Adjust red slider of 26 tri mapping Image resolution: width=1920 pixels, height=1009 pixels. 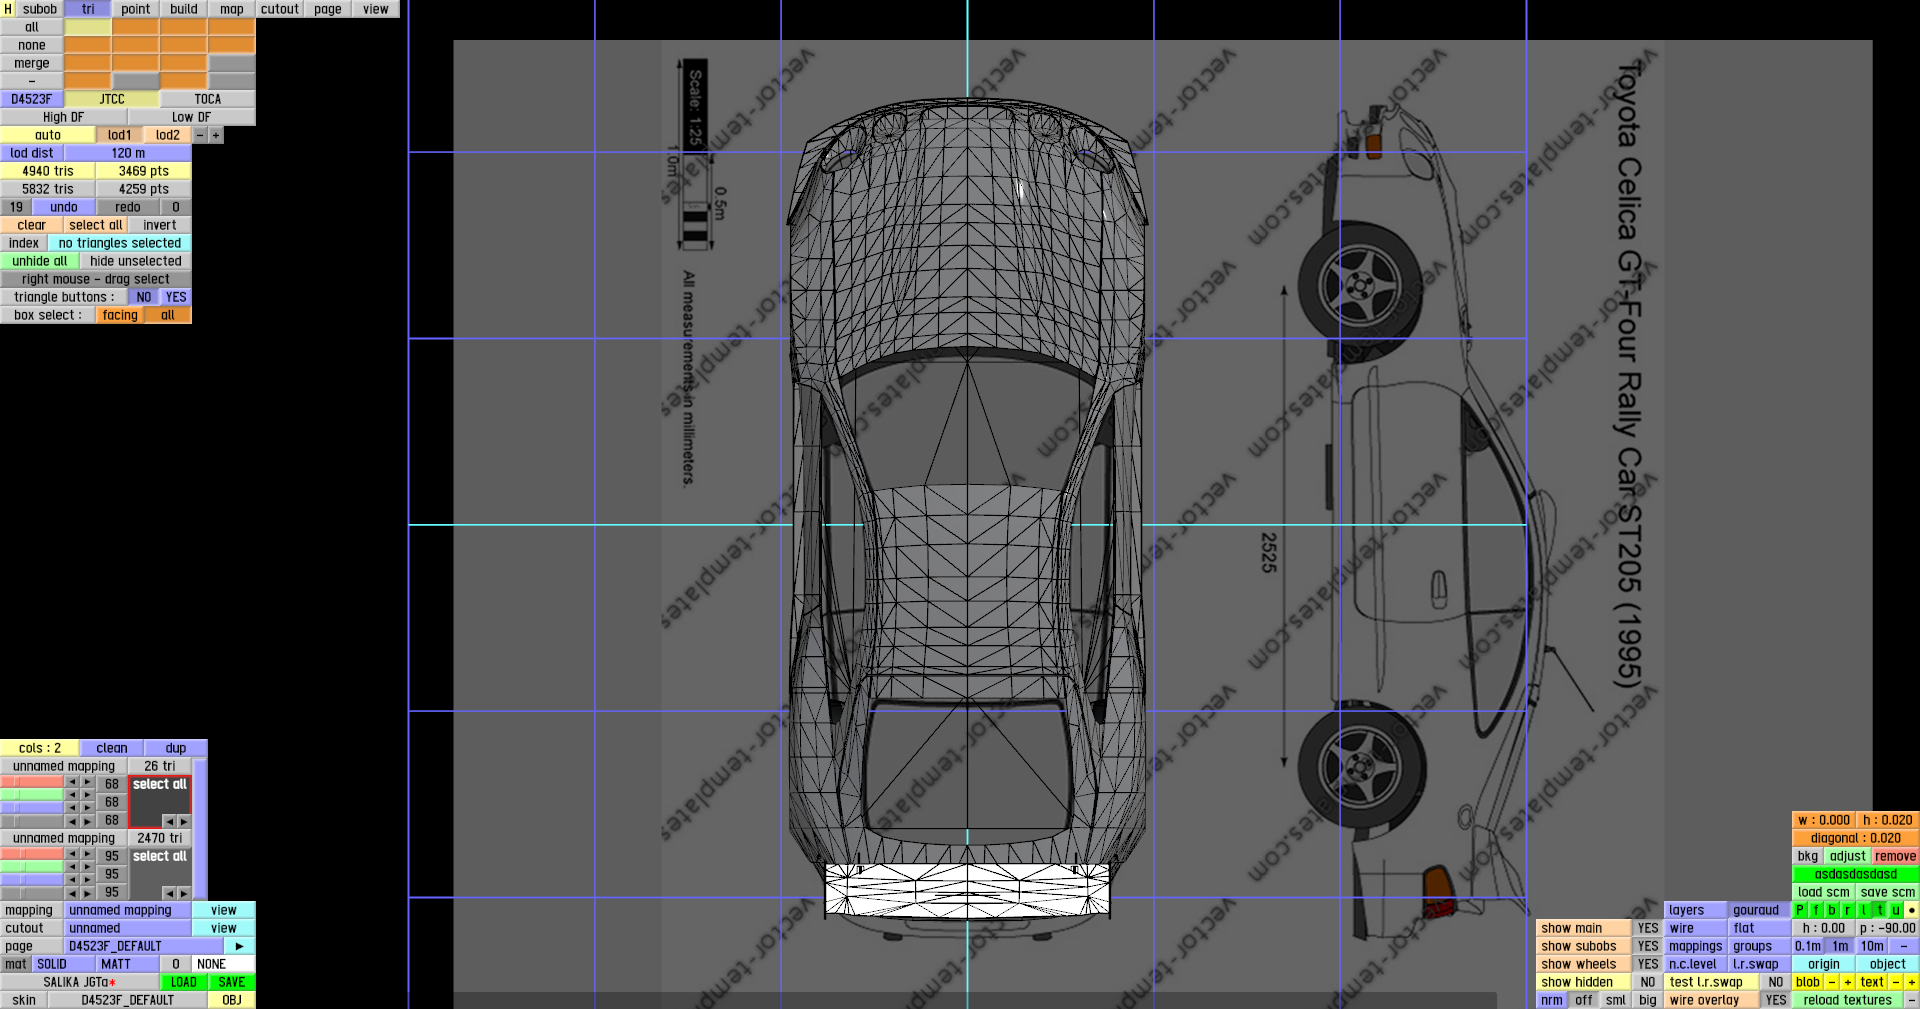click(32, 782)
